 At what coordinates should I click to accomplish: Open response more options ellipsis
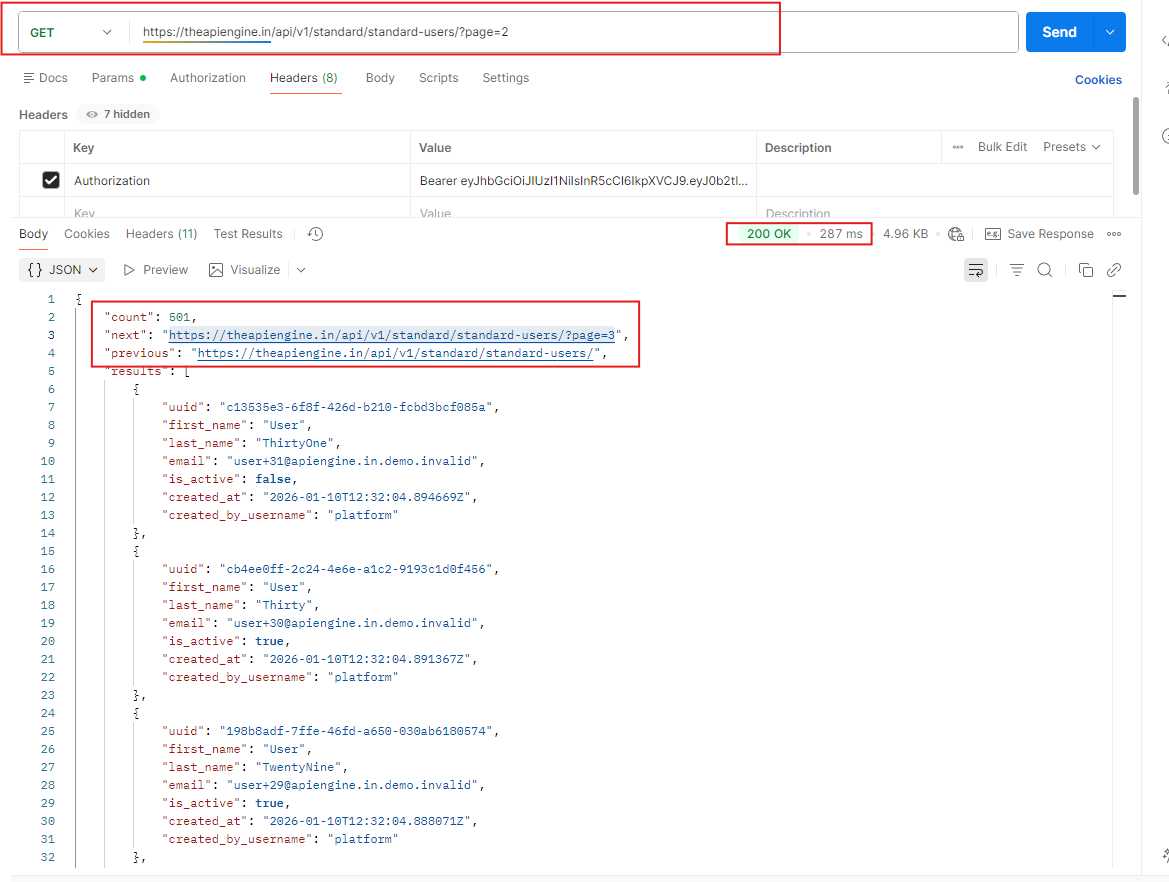coord(1114,234)
